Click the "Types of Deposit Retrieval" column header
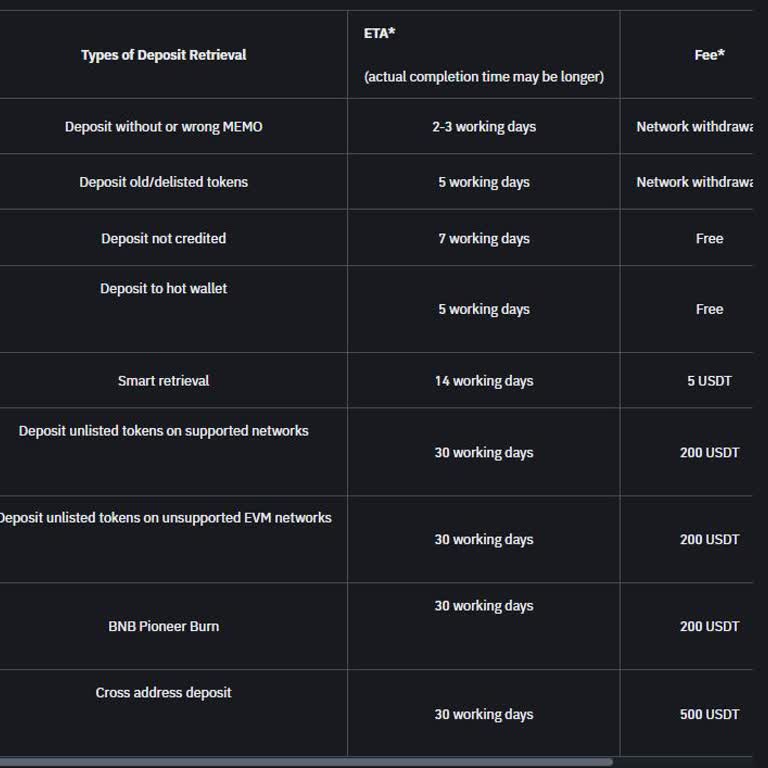 pos(163,55)
